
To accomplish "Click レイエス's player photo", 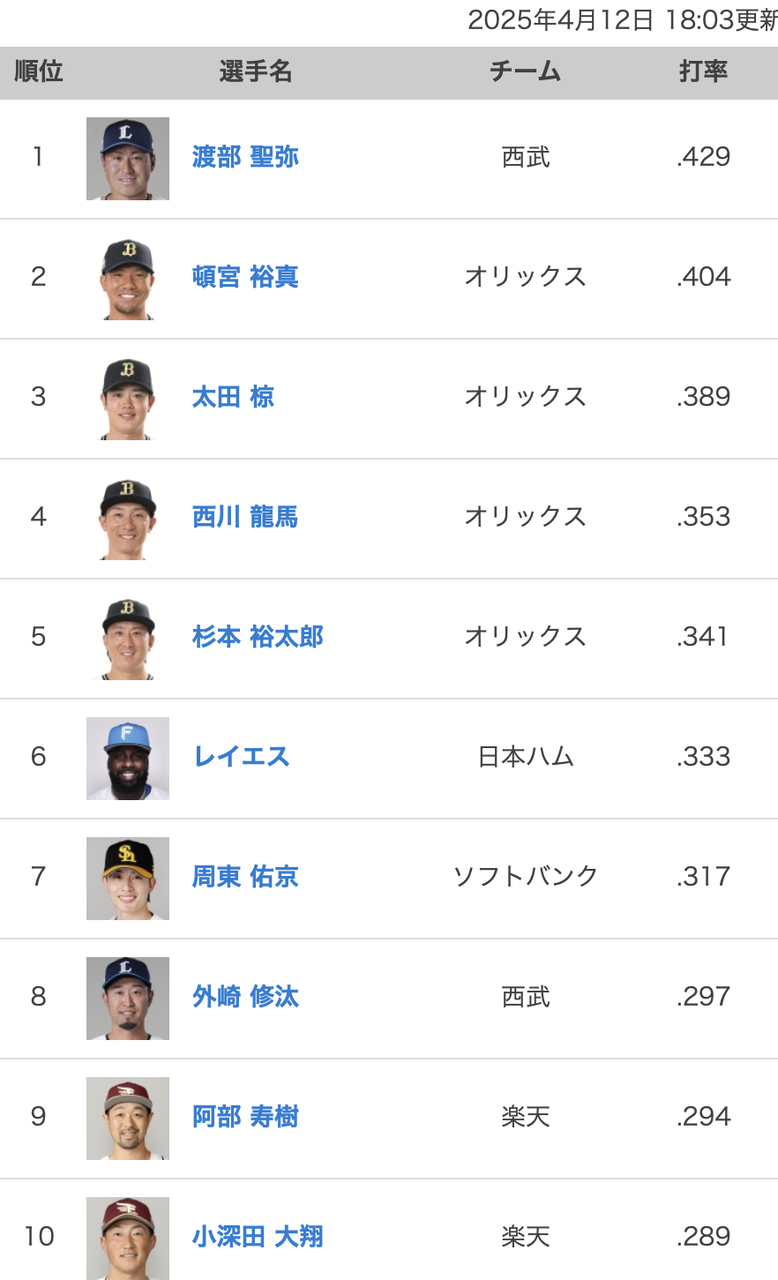I will 127,758.
